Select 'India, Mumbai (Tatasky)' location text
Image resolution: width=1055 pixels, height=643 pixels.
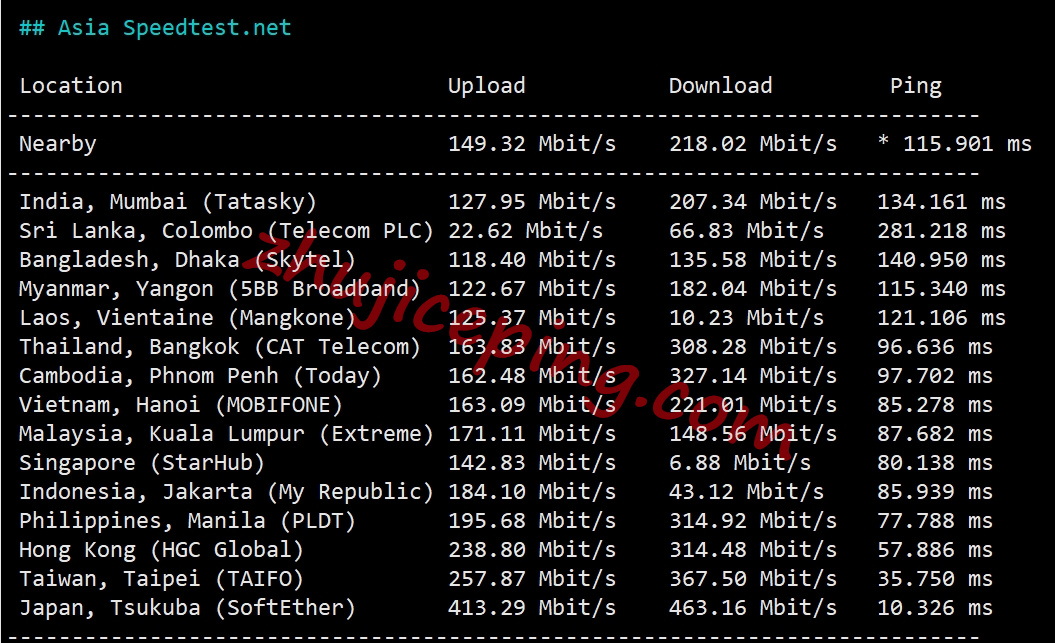[168, 202]
